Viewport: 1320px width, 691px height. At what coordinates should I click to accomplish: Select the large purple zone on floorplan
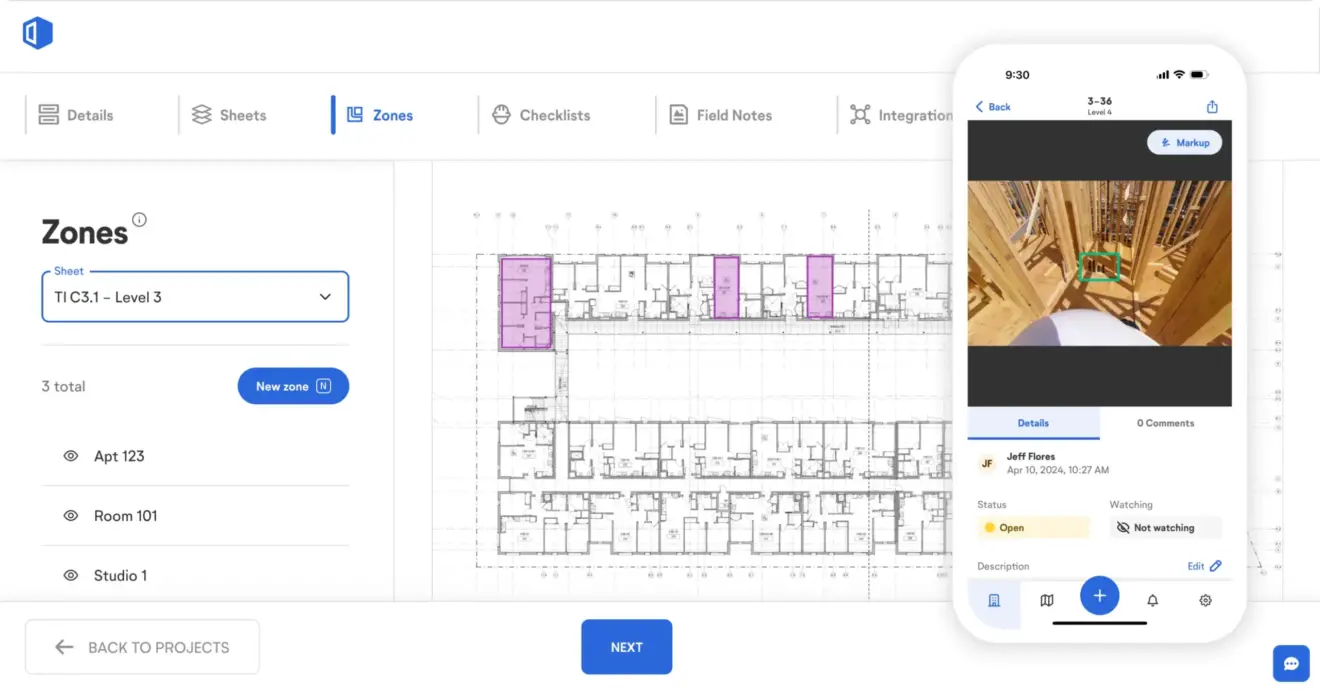tap(525, 303)
